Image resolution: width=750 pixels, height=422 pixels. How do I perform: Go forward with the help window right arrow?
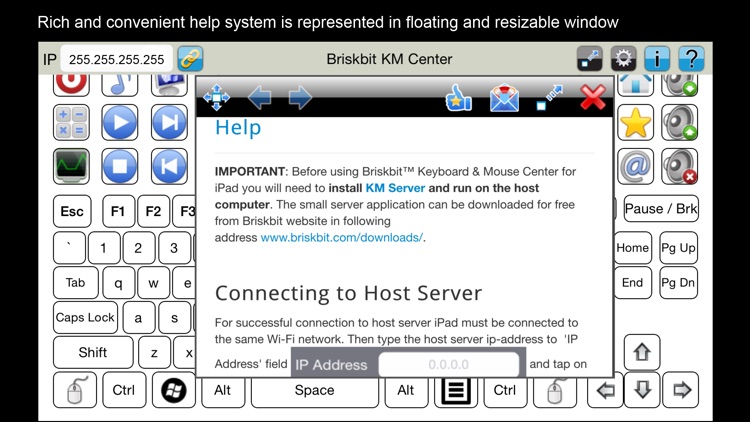click(300, 98)
